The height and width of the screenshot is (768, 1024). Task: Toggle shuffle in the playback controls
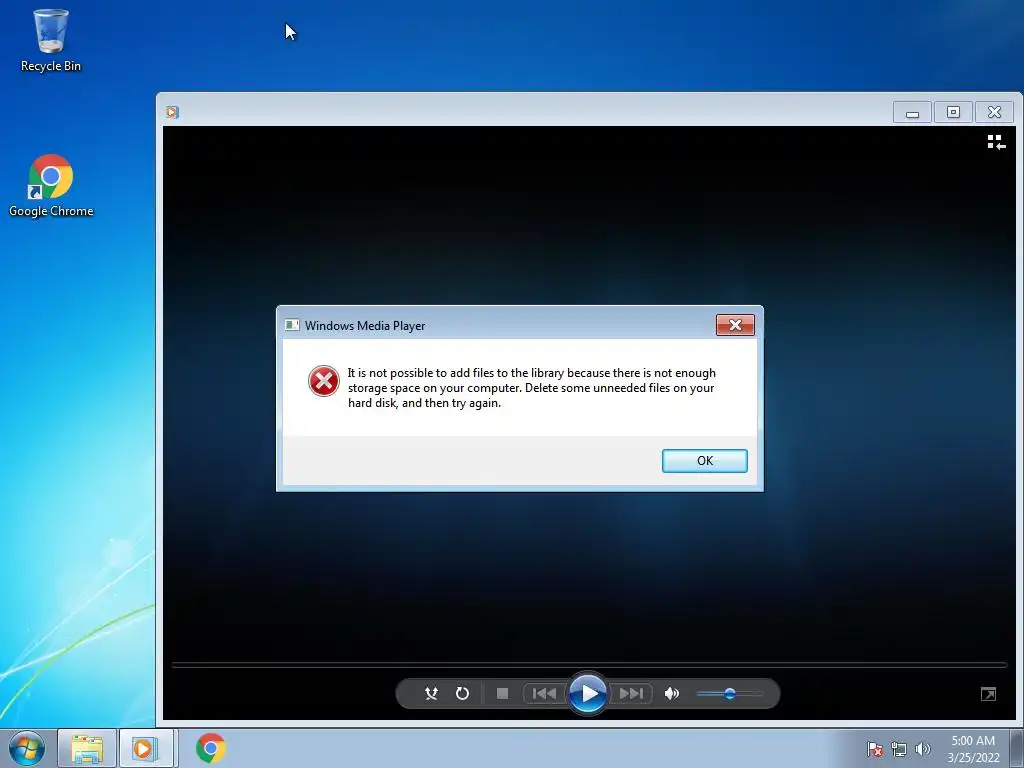pos(431,694)
